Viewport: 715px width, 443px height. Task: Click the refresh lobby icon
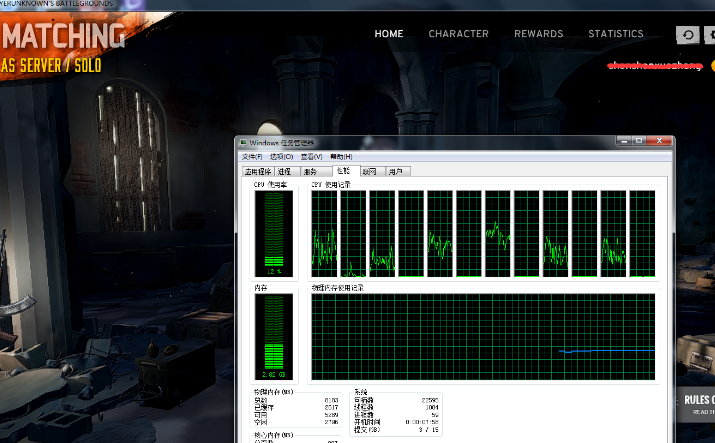click(688, 35)
